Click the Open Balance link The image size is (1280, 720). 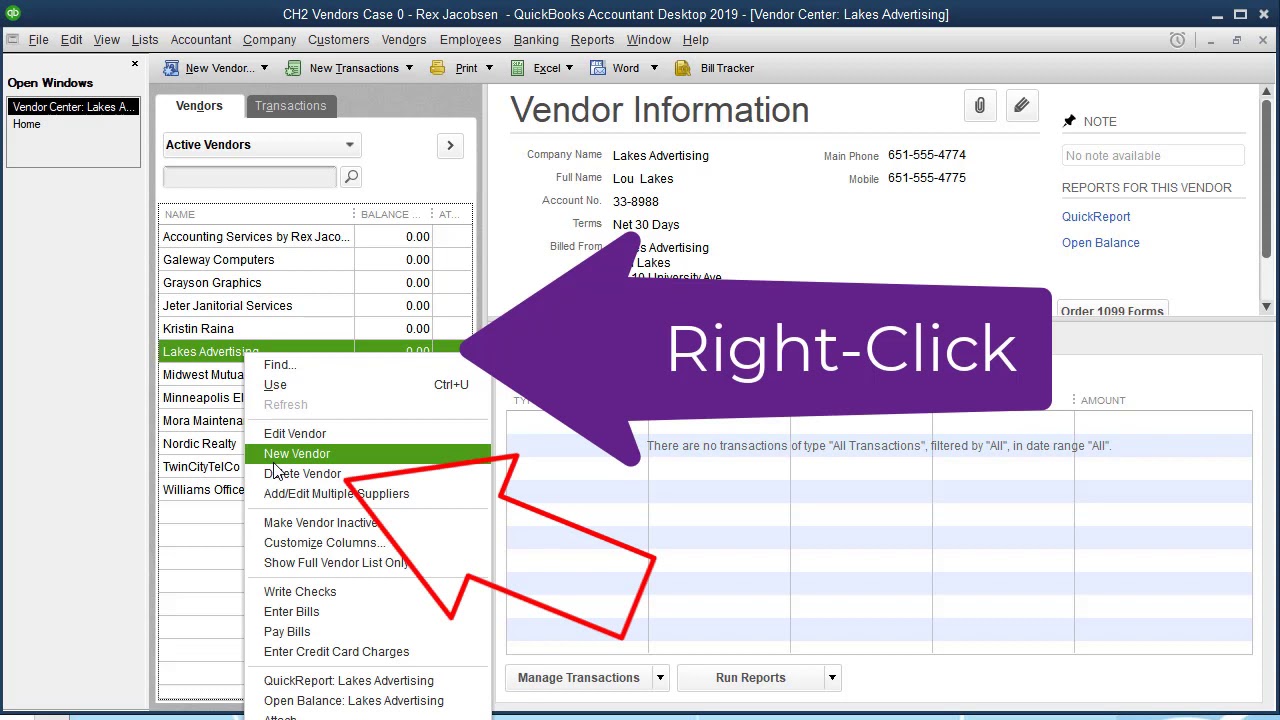[x=1100, y=243]
